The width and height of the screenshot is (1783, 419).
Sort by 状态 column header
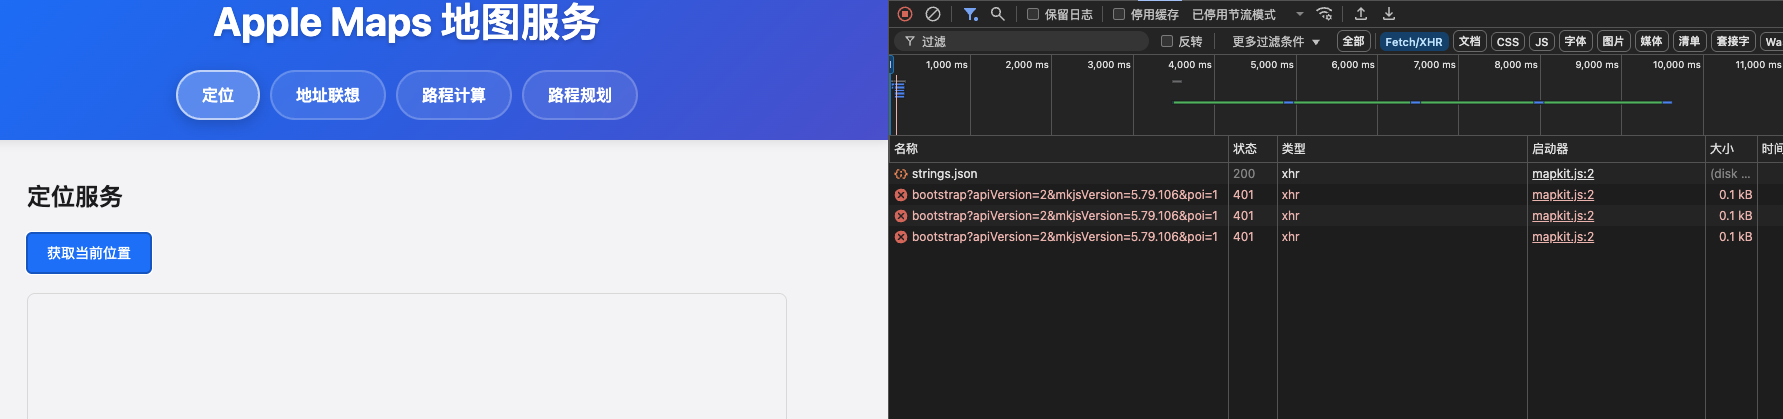(x=1253, y=149)
